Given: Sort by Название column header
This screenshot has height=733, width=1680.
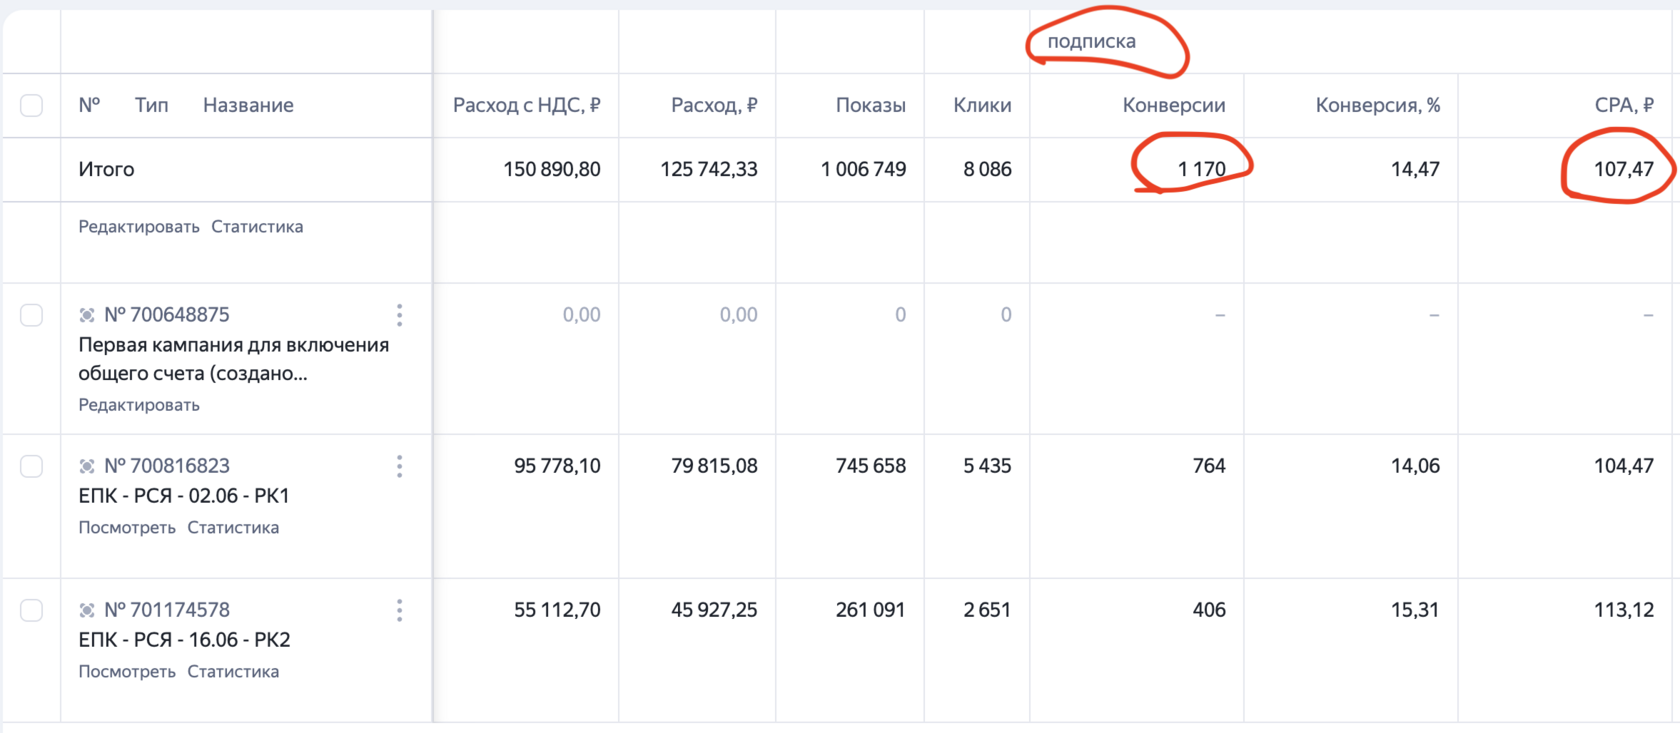Looking at the screenshot, I should coord(248,105).
